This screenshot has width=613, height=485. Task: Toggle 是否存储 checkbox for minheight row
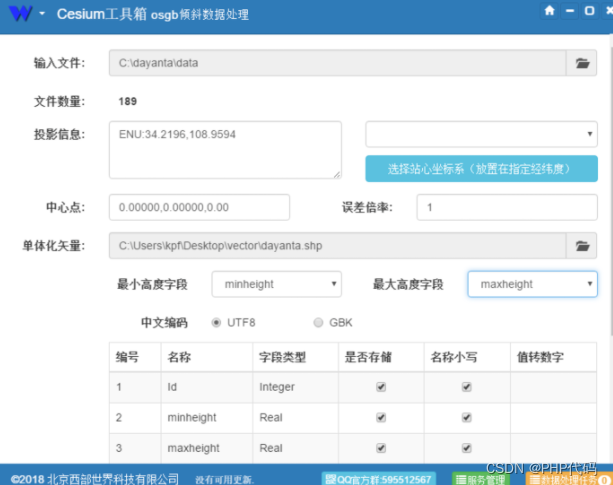(381, 417)
